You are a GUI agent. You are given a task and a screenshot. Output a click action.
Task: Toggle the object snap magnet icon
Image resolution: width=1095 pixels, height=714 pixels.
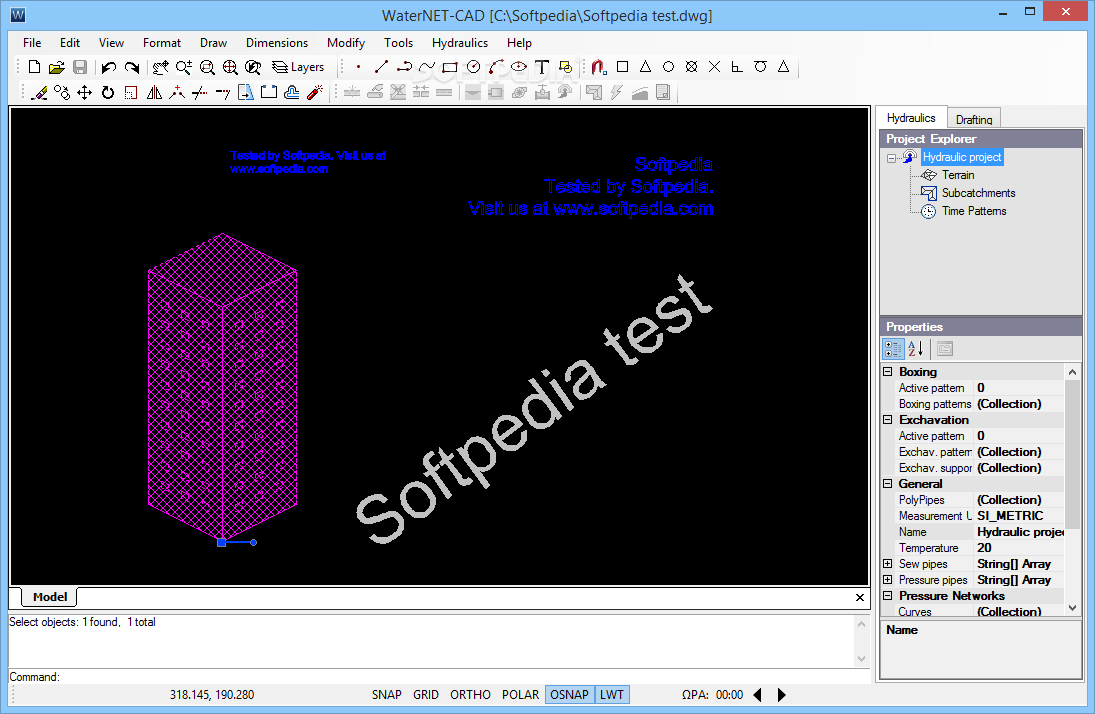click(x=598, y=67)
